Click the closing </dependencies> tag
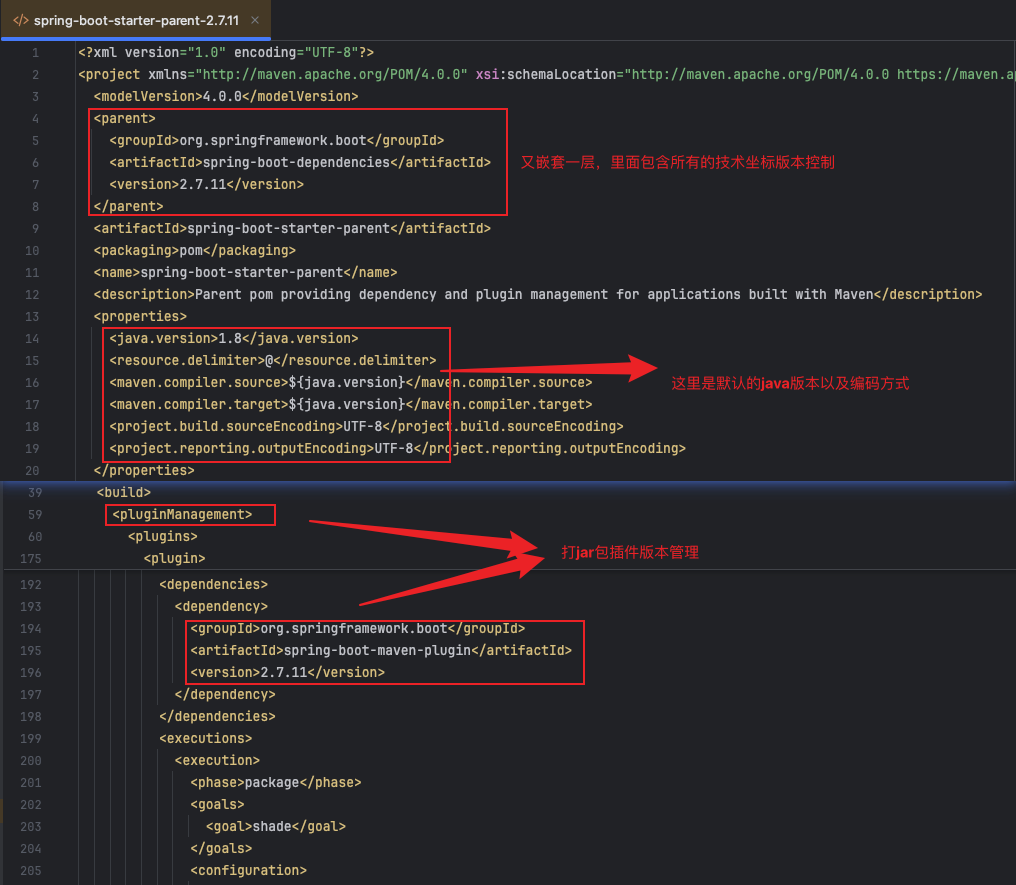This screenshot has height=885, width=1016. (217, 717)
